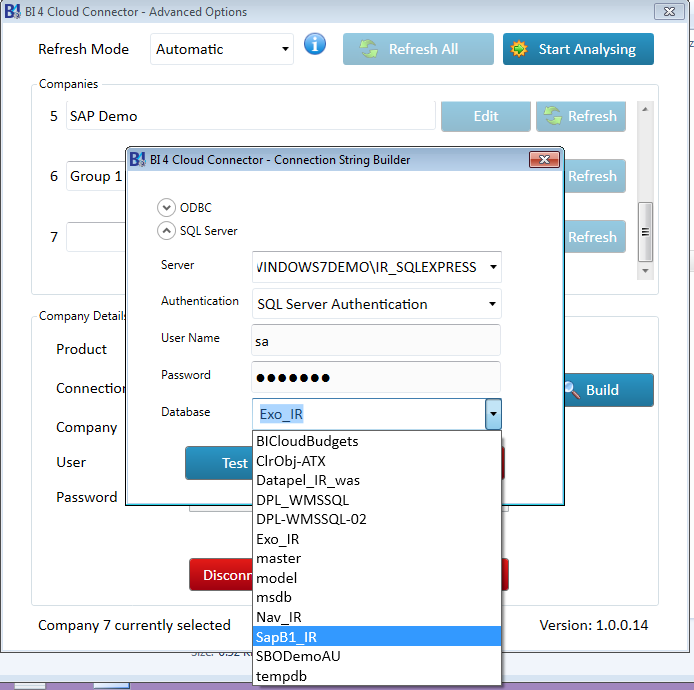Click Refresh button for company 7
Screen dimensions: 694x690
594,237
